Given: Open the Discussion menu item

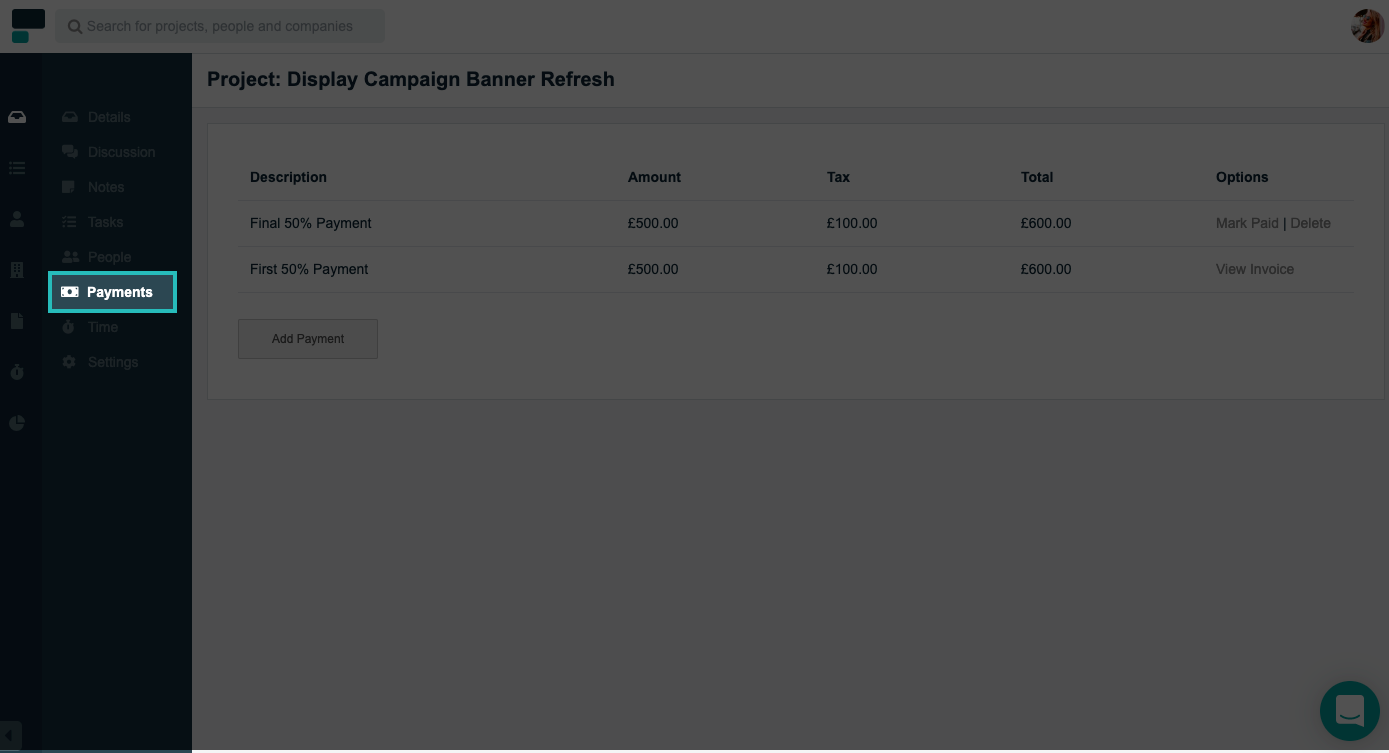Looking at the screenshot, I should [x=122, y=152].
